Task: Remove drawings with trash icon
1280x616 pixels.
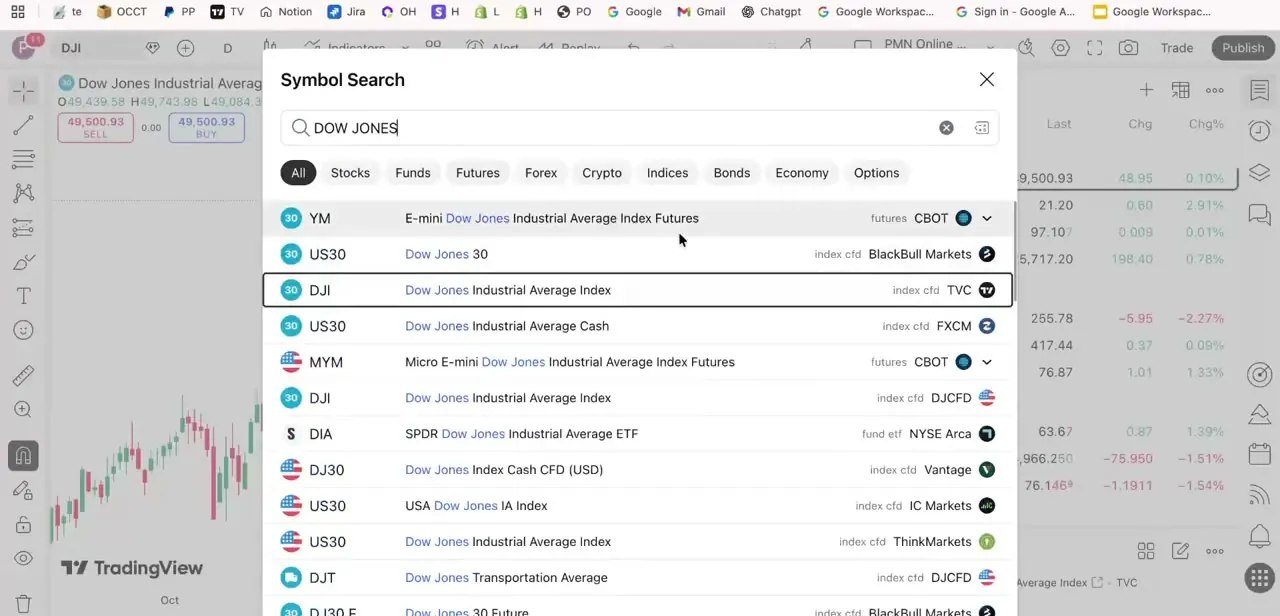Action: pyautogui.click(x=23, y=604)
